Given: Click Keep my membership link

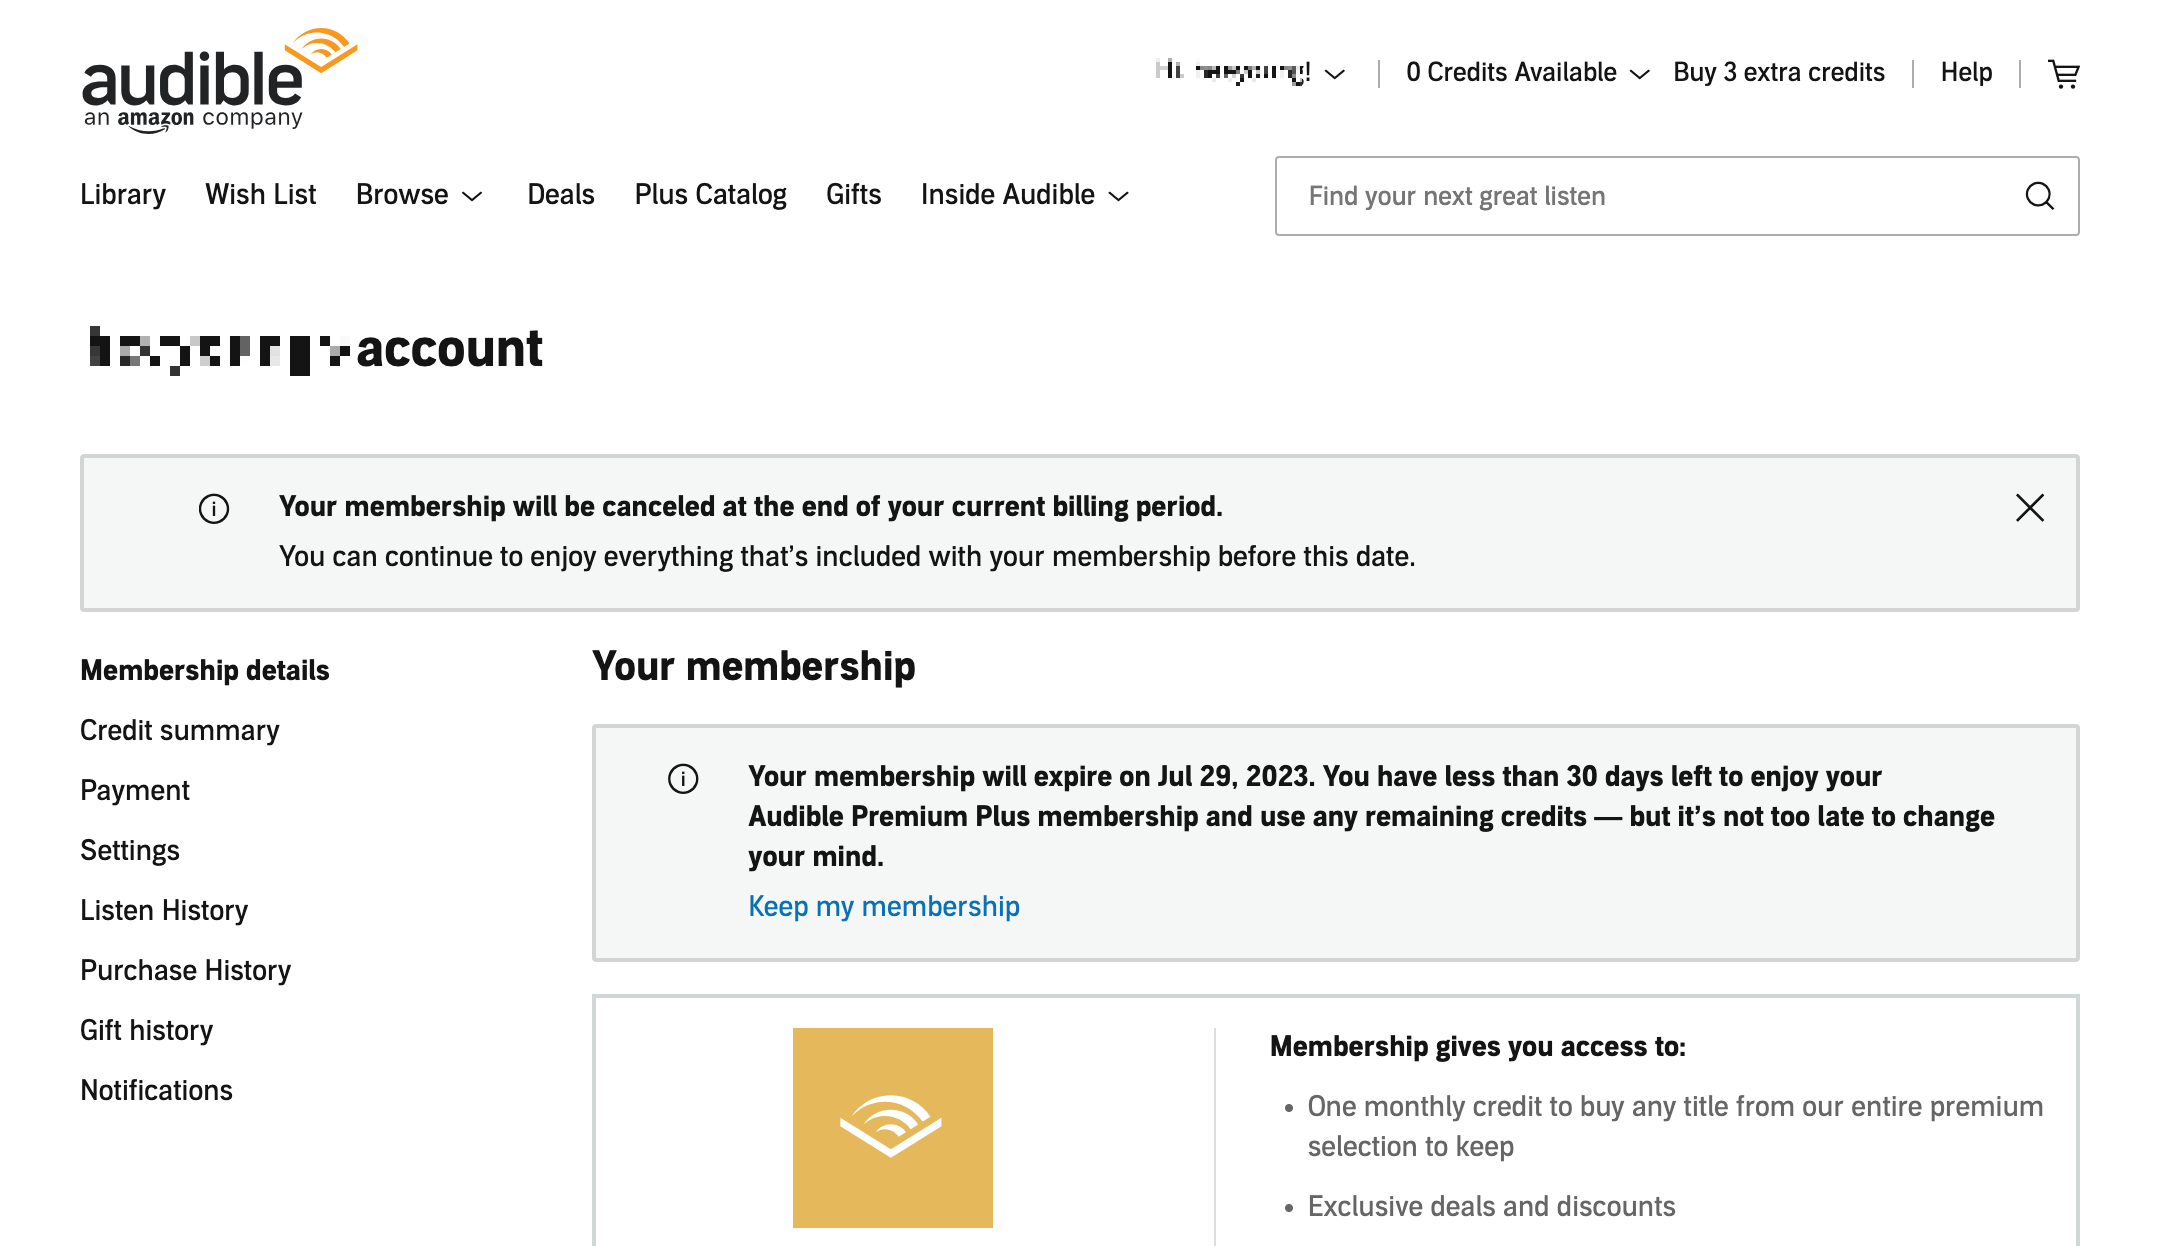Looking at the screenshot, I should pyautogui.click(x=884, y=906).
